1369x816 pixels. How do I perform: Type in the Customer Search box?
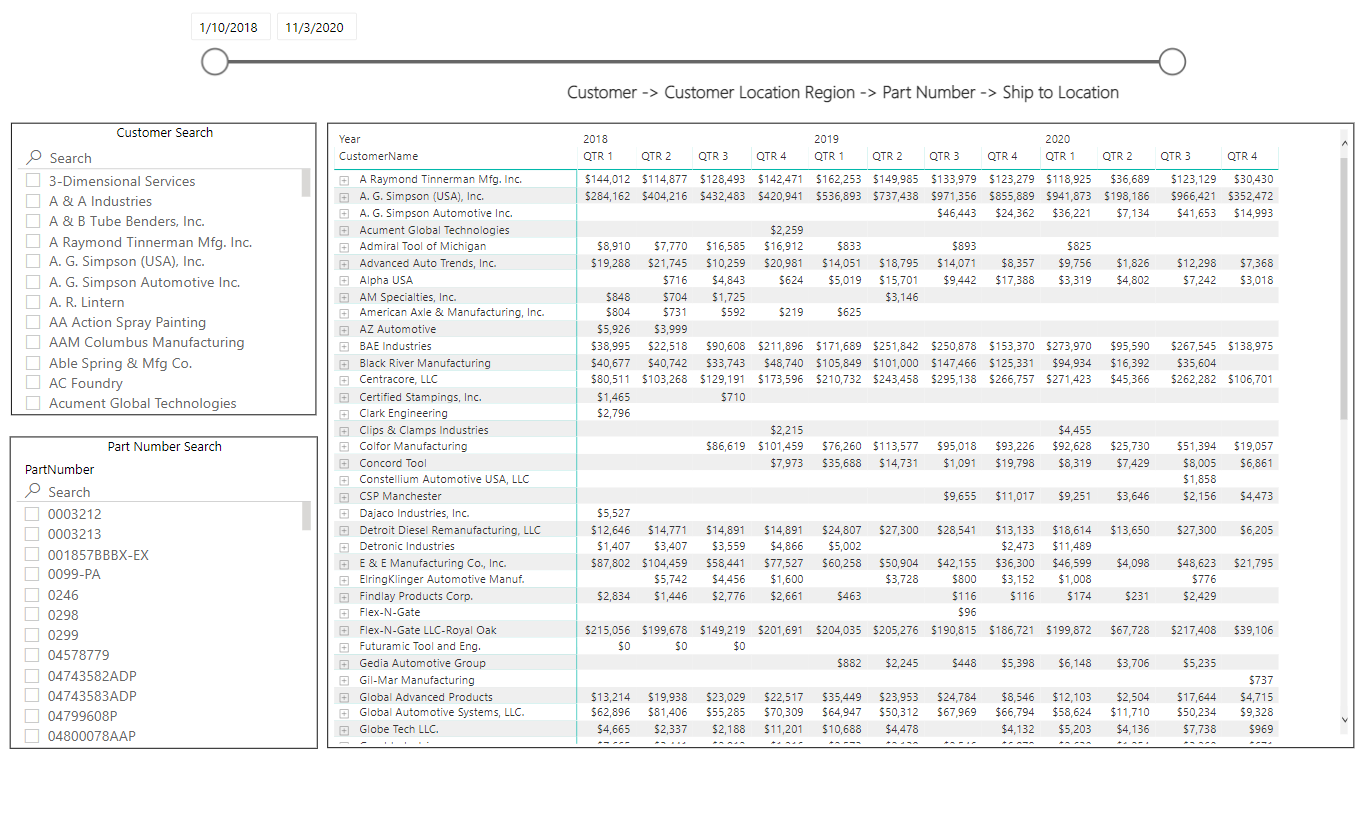(x=170, y=158)
